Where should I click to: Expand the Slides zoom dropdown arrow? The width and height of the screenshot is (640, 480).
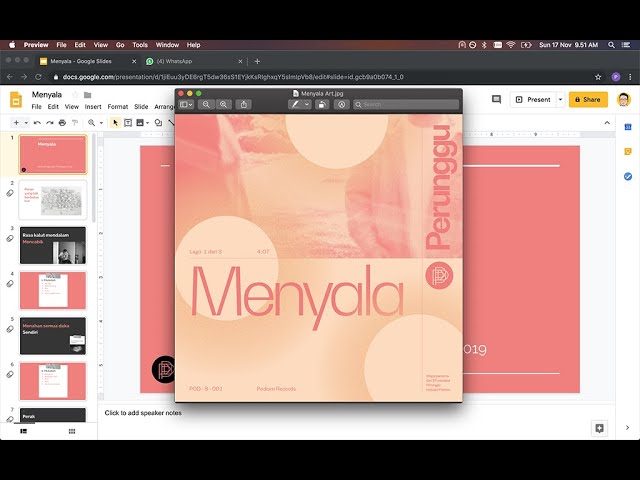pyautogui.click(x=101, y=123)
